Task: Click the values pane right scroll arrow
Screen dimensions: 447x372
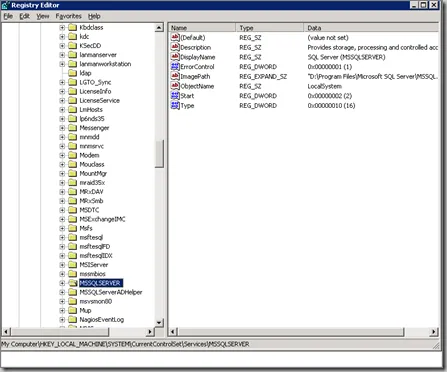Action: coord(433,332)
